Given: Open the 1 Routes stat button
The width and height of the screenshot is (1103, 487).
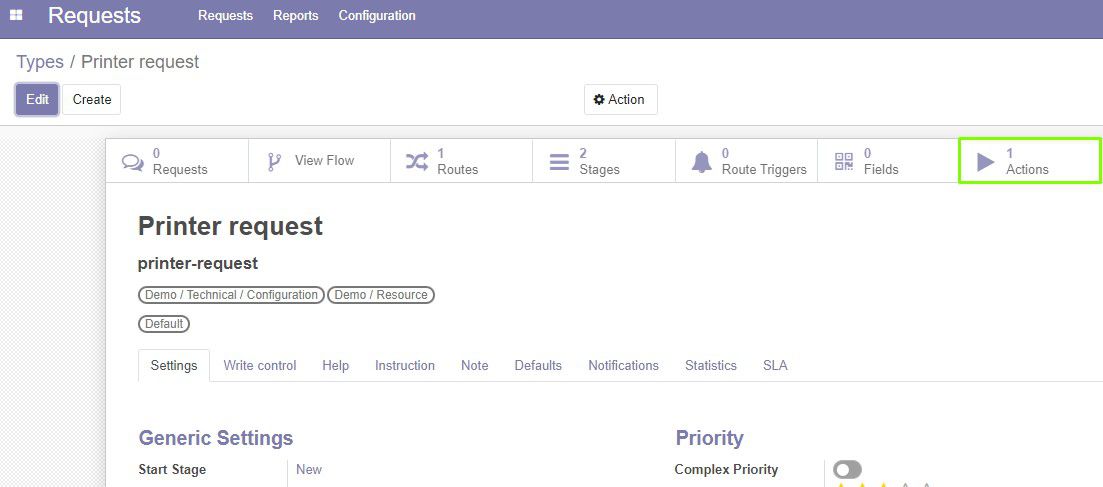Looking at the screenshot, I should click(461, 161).
